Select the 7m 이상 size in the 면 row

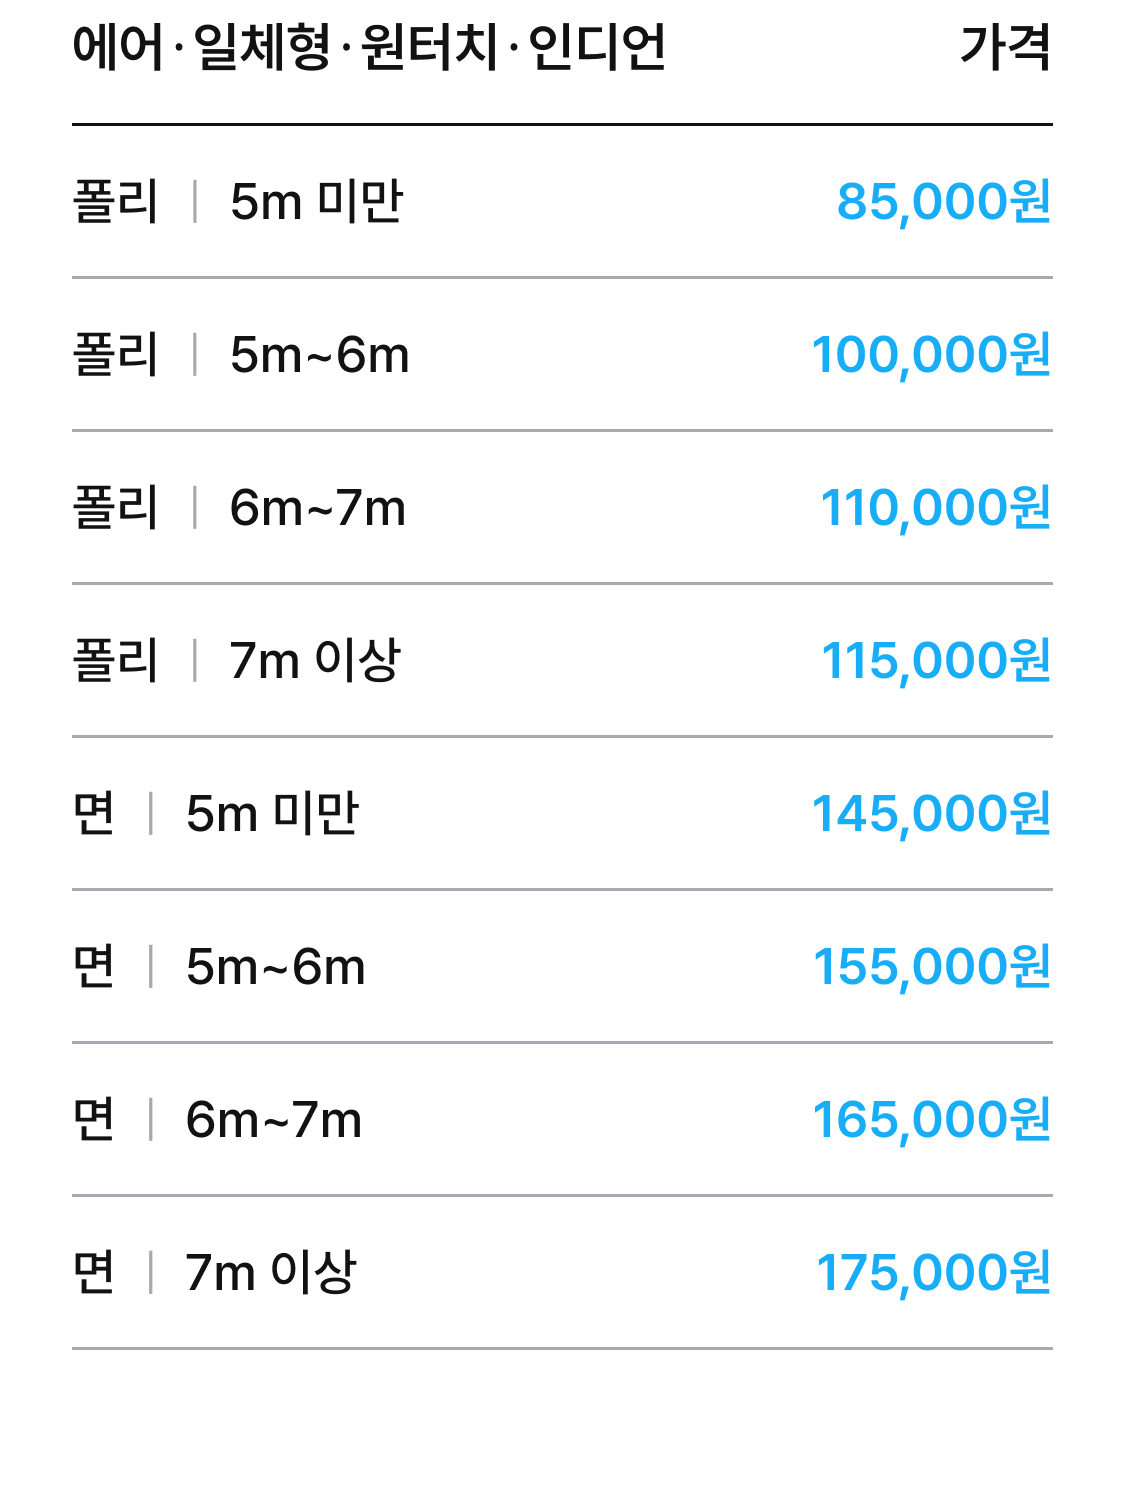tap(270, 1273)
